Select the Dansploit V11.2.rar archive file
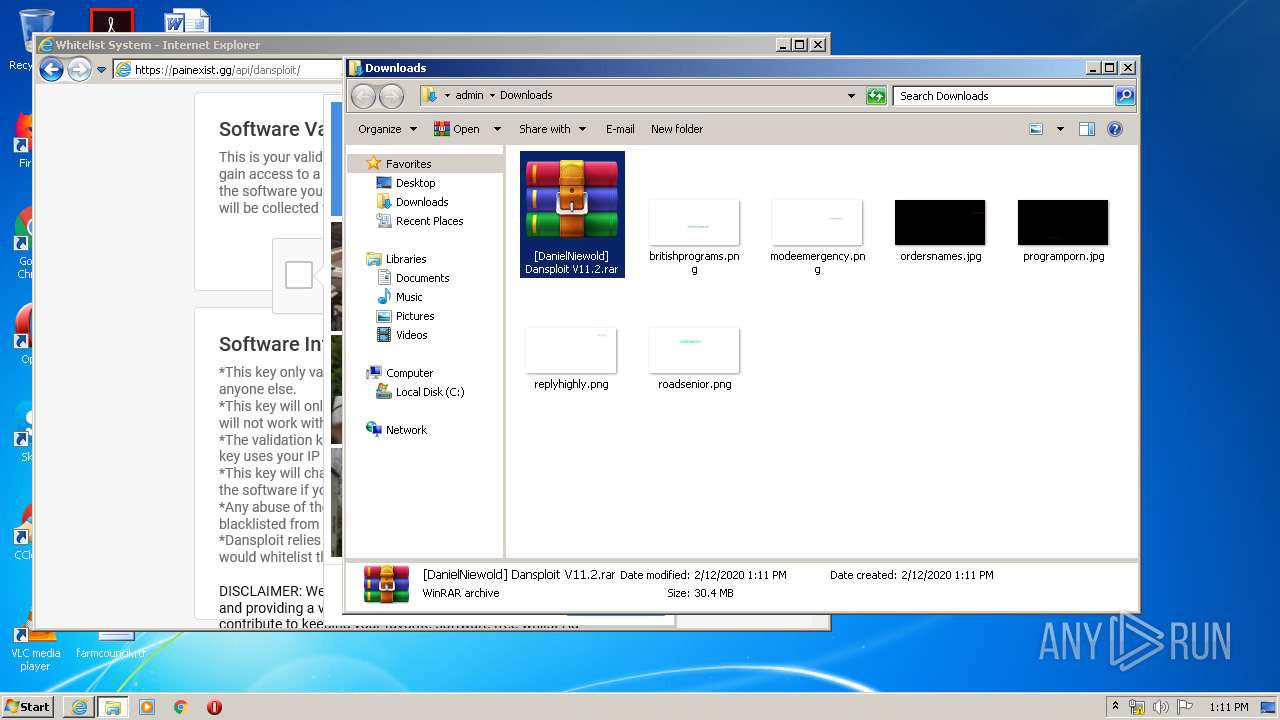 pyautogui.click(x=572, y=214)
